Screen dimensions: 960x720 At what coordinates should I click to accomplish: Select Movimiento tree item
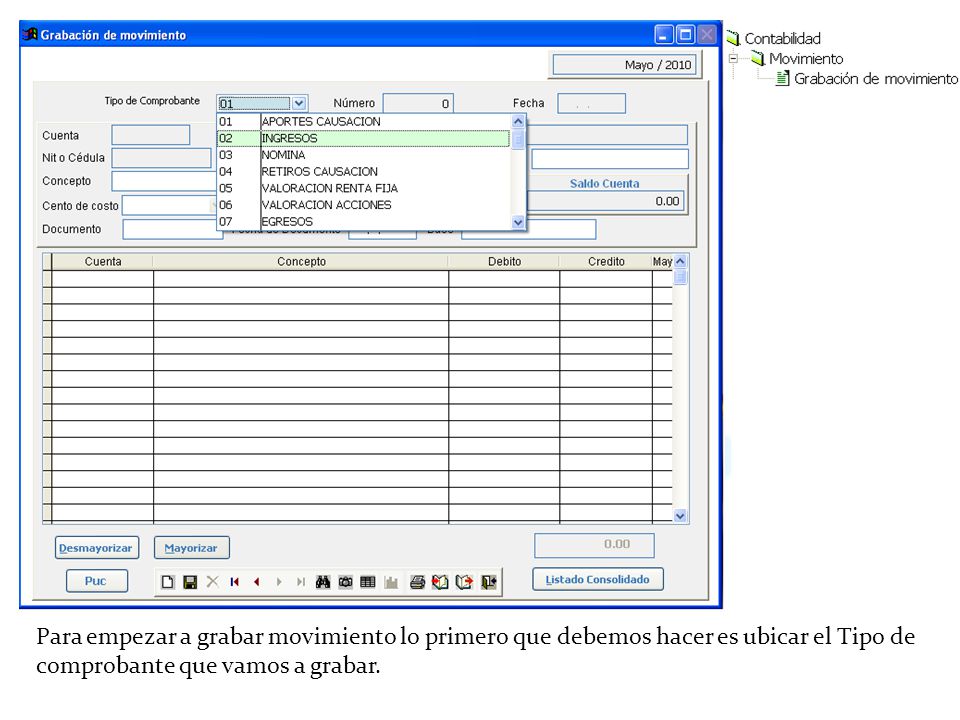pyautogui.click(x=806, y=59)
